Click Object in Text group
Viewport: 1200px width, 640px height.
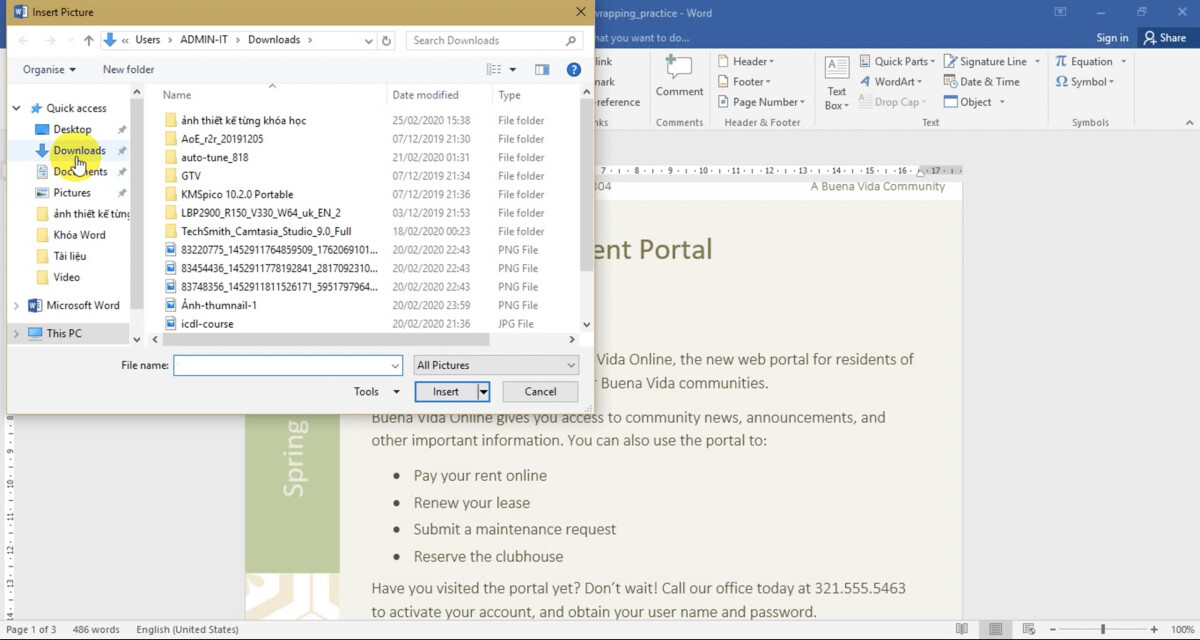(x=974, y=102)
